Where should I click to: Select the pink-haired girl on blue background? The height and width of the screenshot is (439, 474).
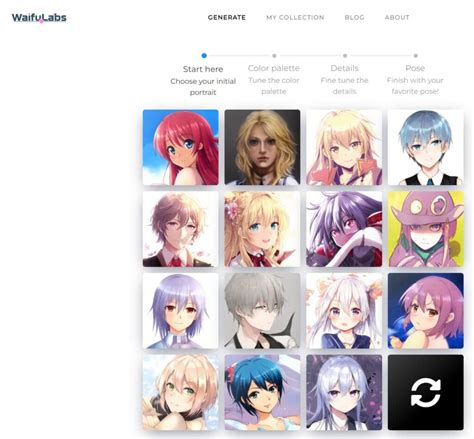tap(425, 311)
